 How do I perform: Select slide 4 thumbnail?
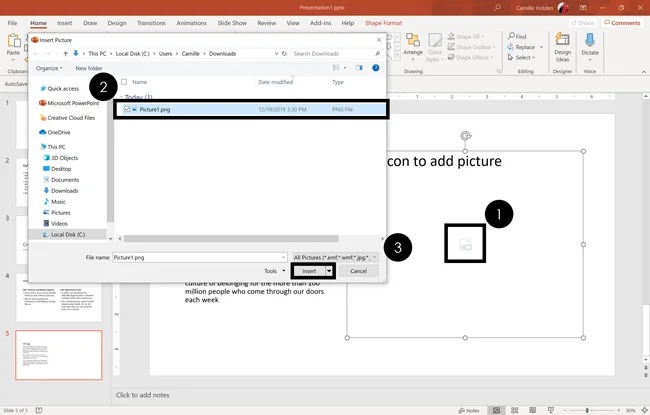(58, 297)
